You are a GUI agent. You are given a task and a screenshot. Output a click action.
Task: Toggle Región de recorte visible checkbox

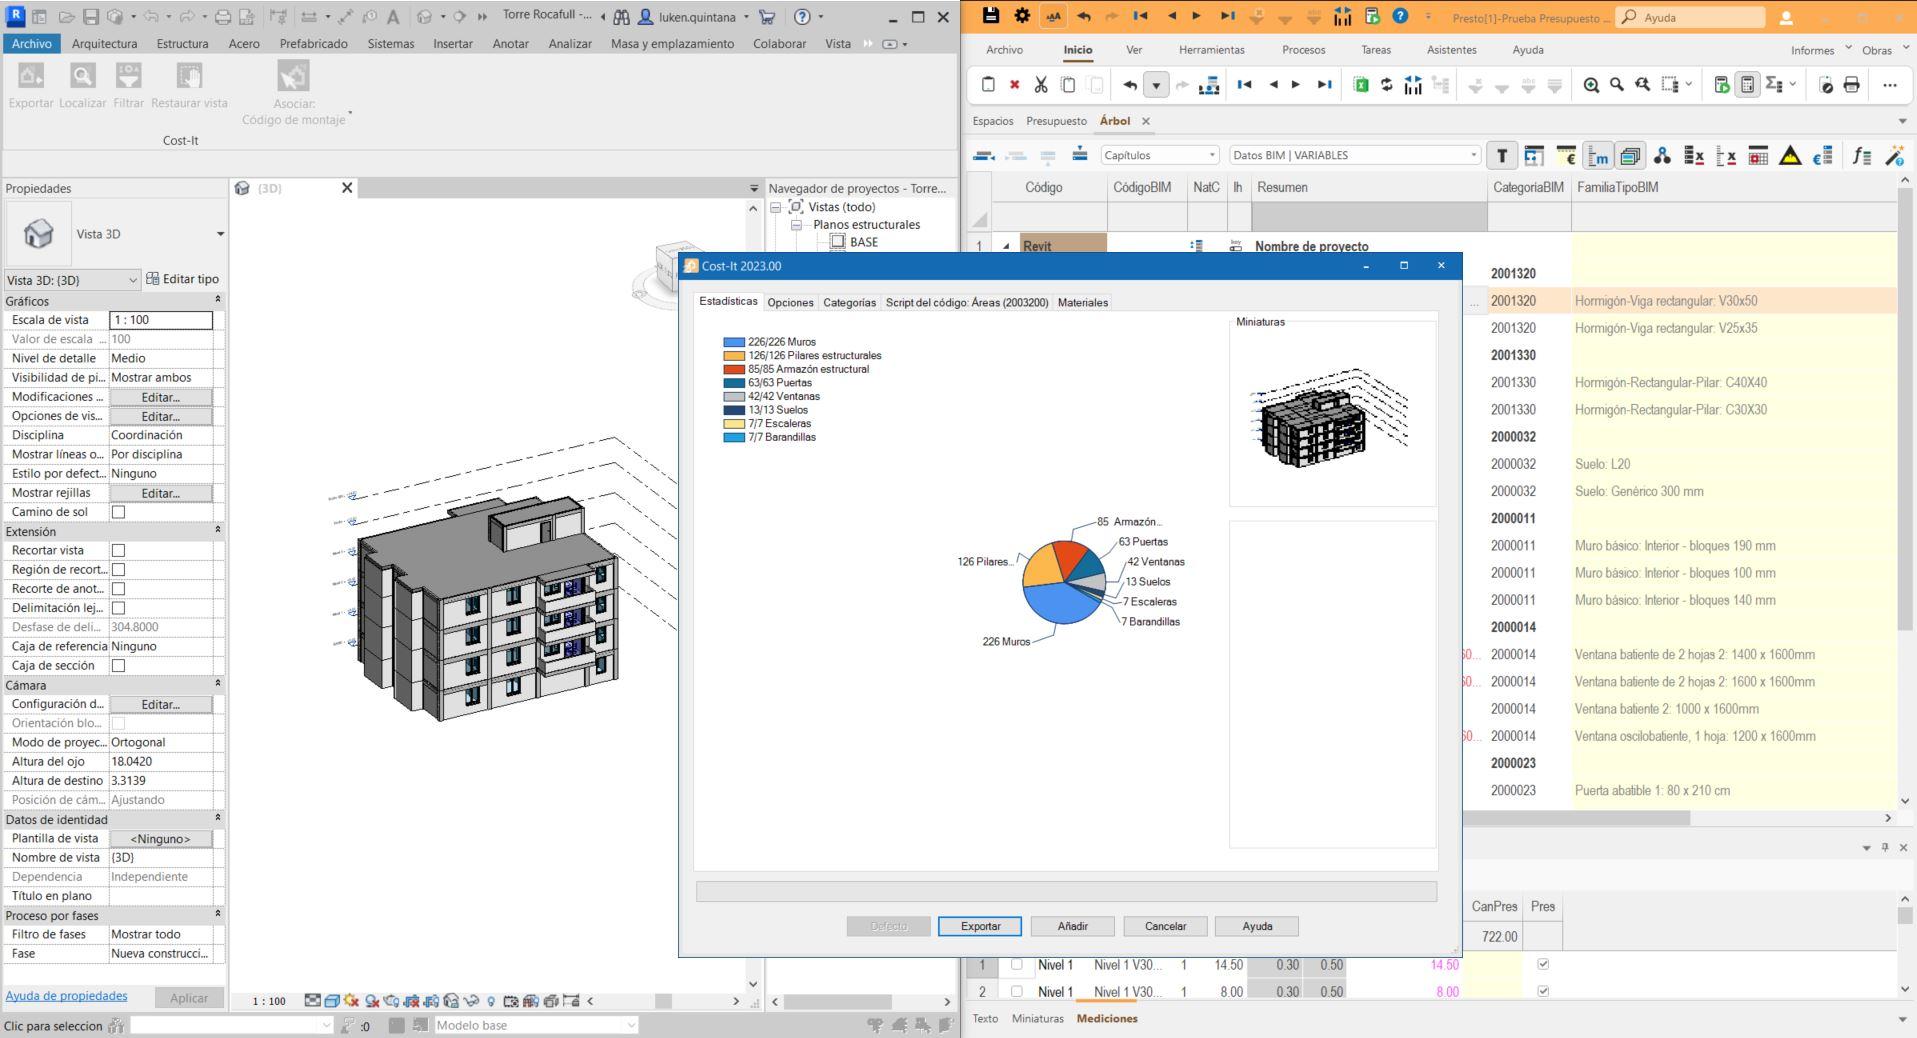pyautogui.click(x=118, y=569)
